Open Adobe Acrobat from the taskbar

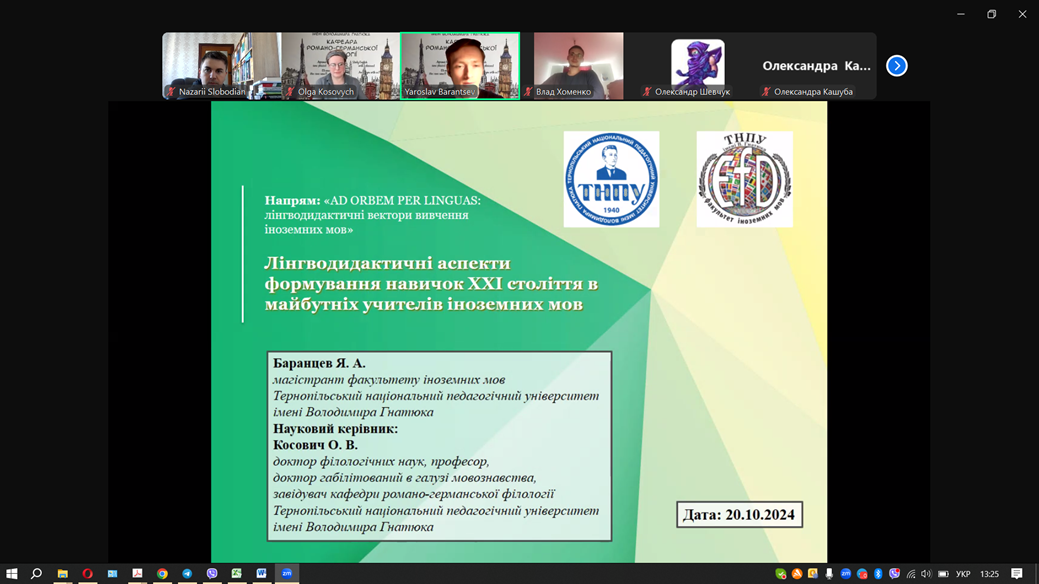tap(137, 573)
